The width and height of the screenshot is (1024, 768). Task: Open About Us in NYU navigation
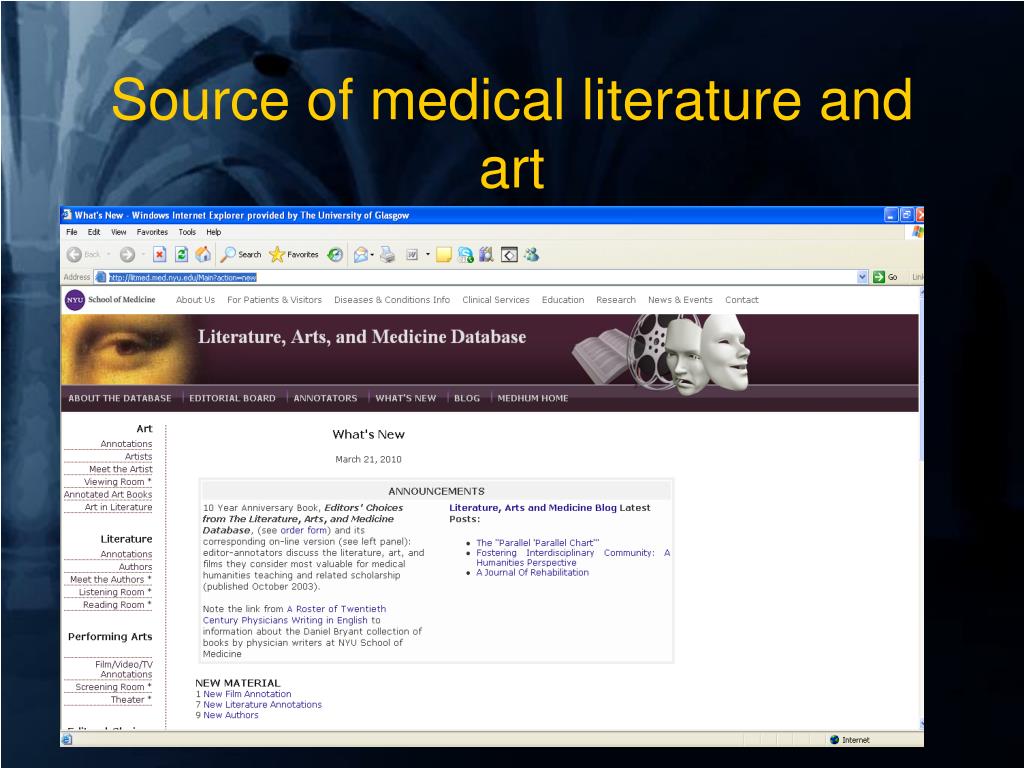tap(195, 300)
